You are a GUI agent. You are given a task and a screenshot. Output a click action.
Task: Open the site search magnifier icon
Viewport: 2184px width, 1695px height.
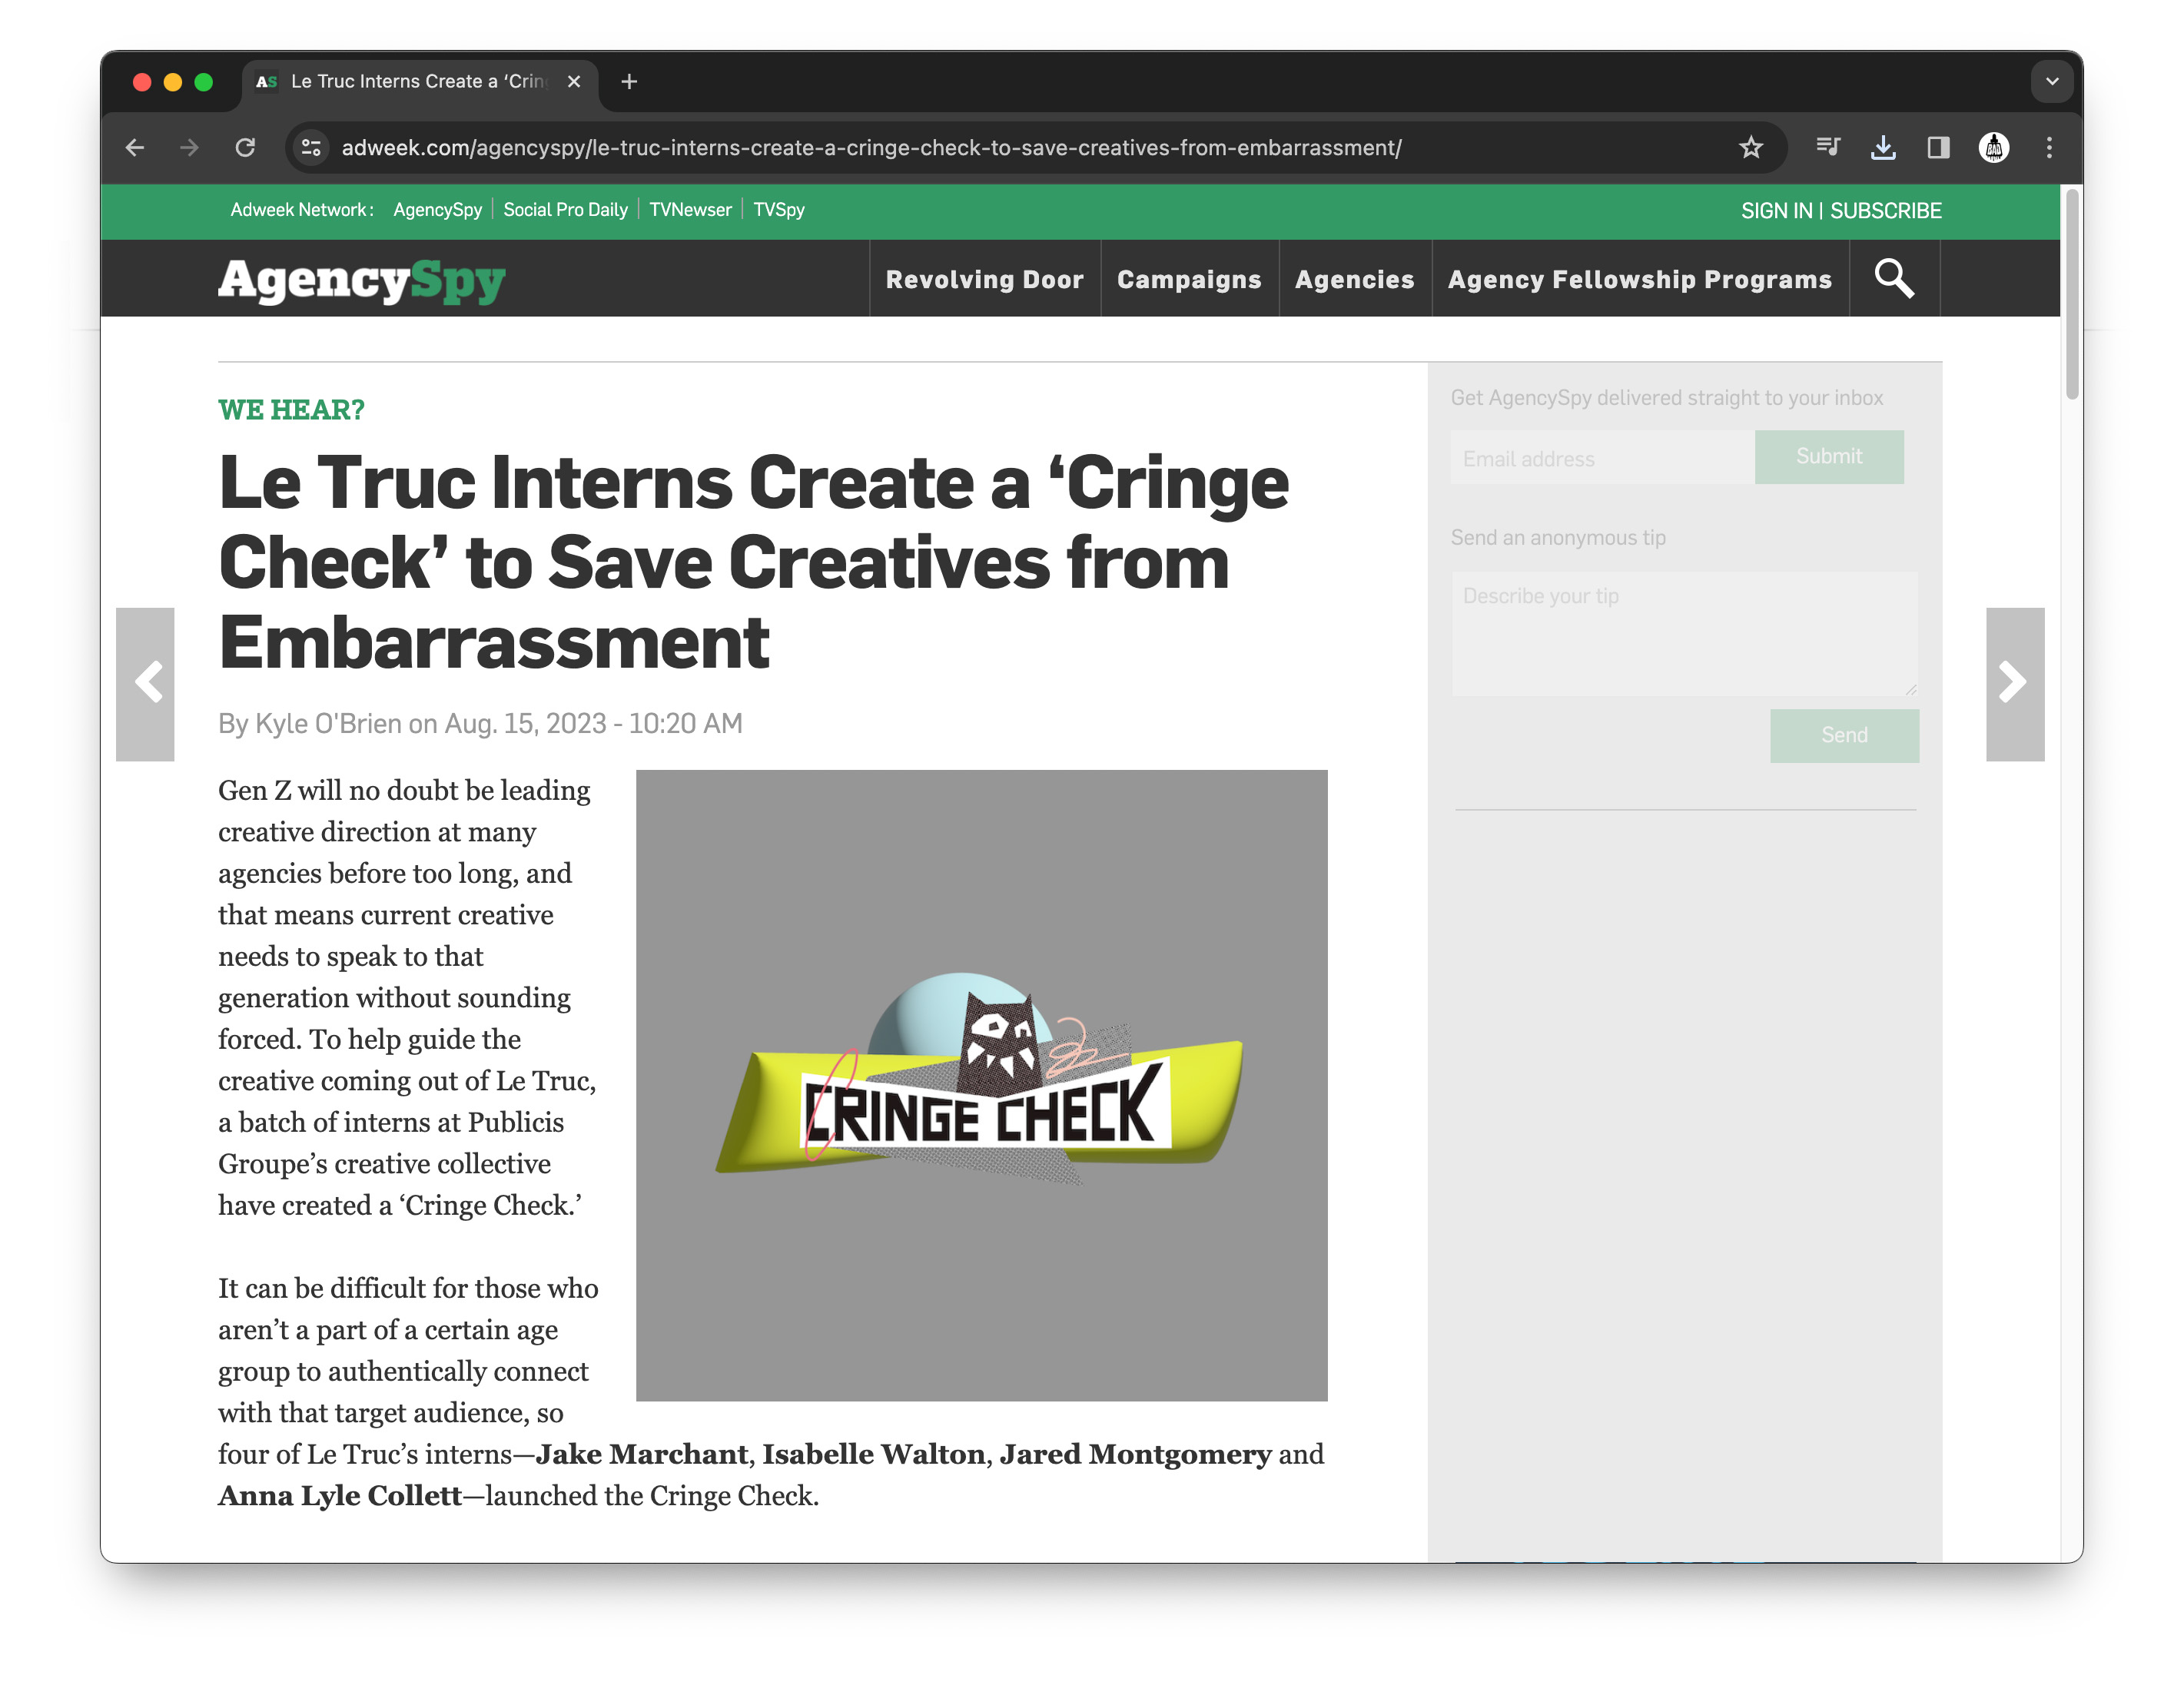1894,279
